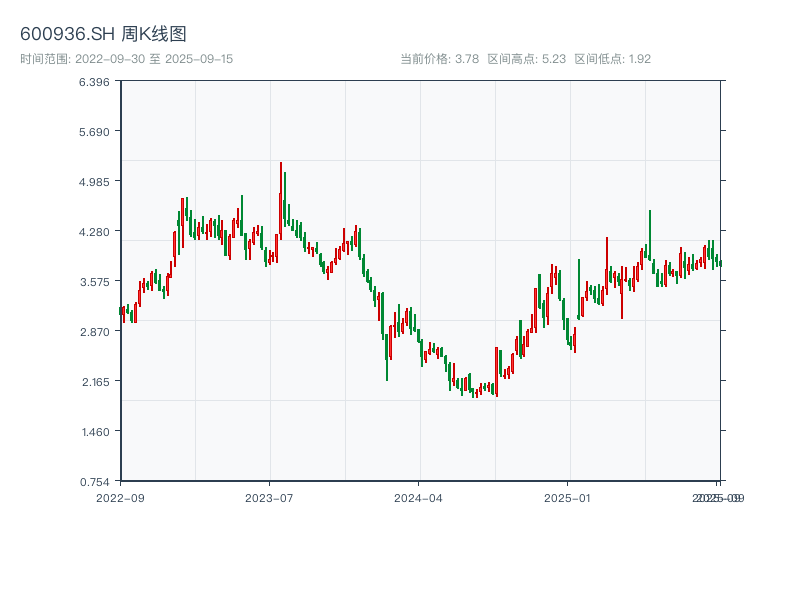Click y-axis value 5.690

coord(94,132)
